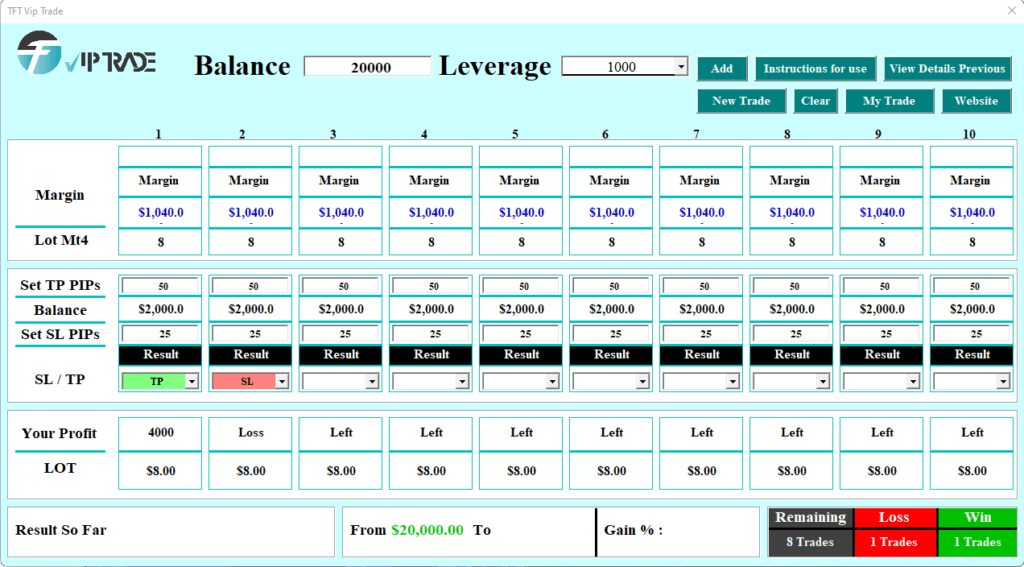Screen dimensions: 1024x567
Task: Open the SL/TP dropdown for trade 2
Action: (x=282, y=381)
